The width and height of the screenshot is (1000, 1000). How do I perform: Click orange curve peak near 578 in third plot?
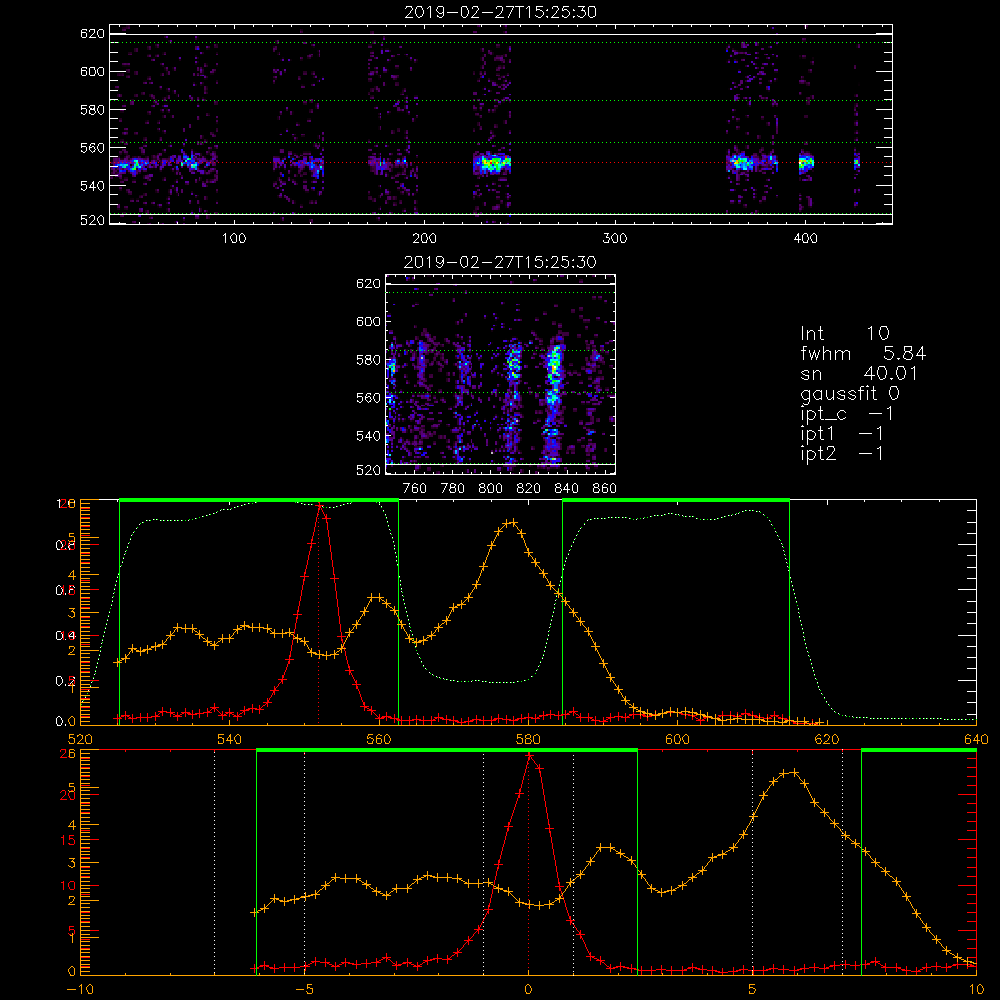point(510,523)
